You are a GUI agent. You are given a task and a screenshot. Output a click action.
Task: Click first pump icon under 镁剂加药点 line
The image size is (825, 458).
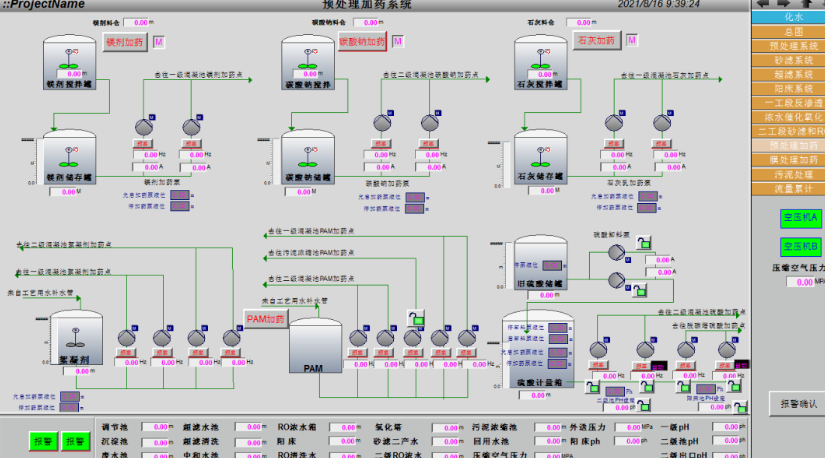tap(144, 124)
